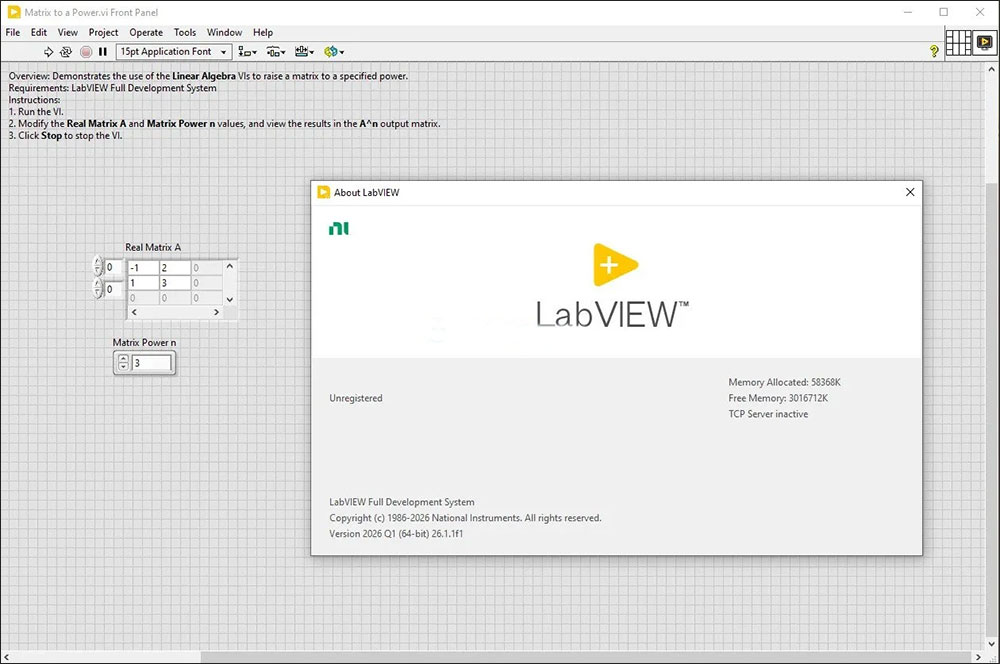
Task: Click the 'Matrix Power n' label
Action: 144,343
